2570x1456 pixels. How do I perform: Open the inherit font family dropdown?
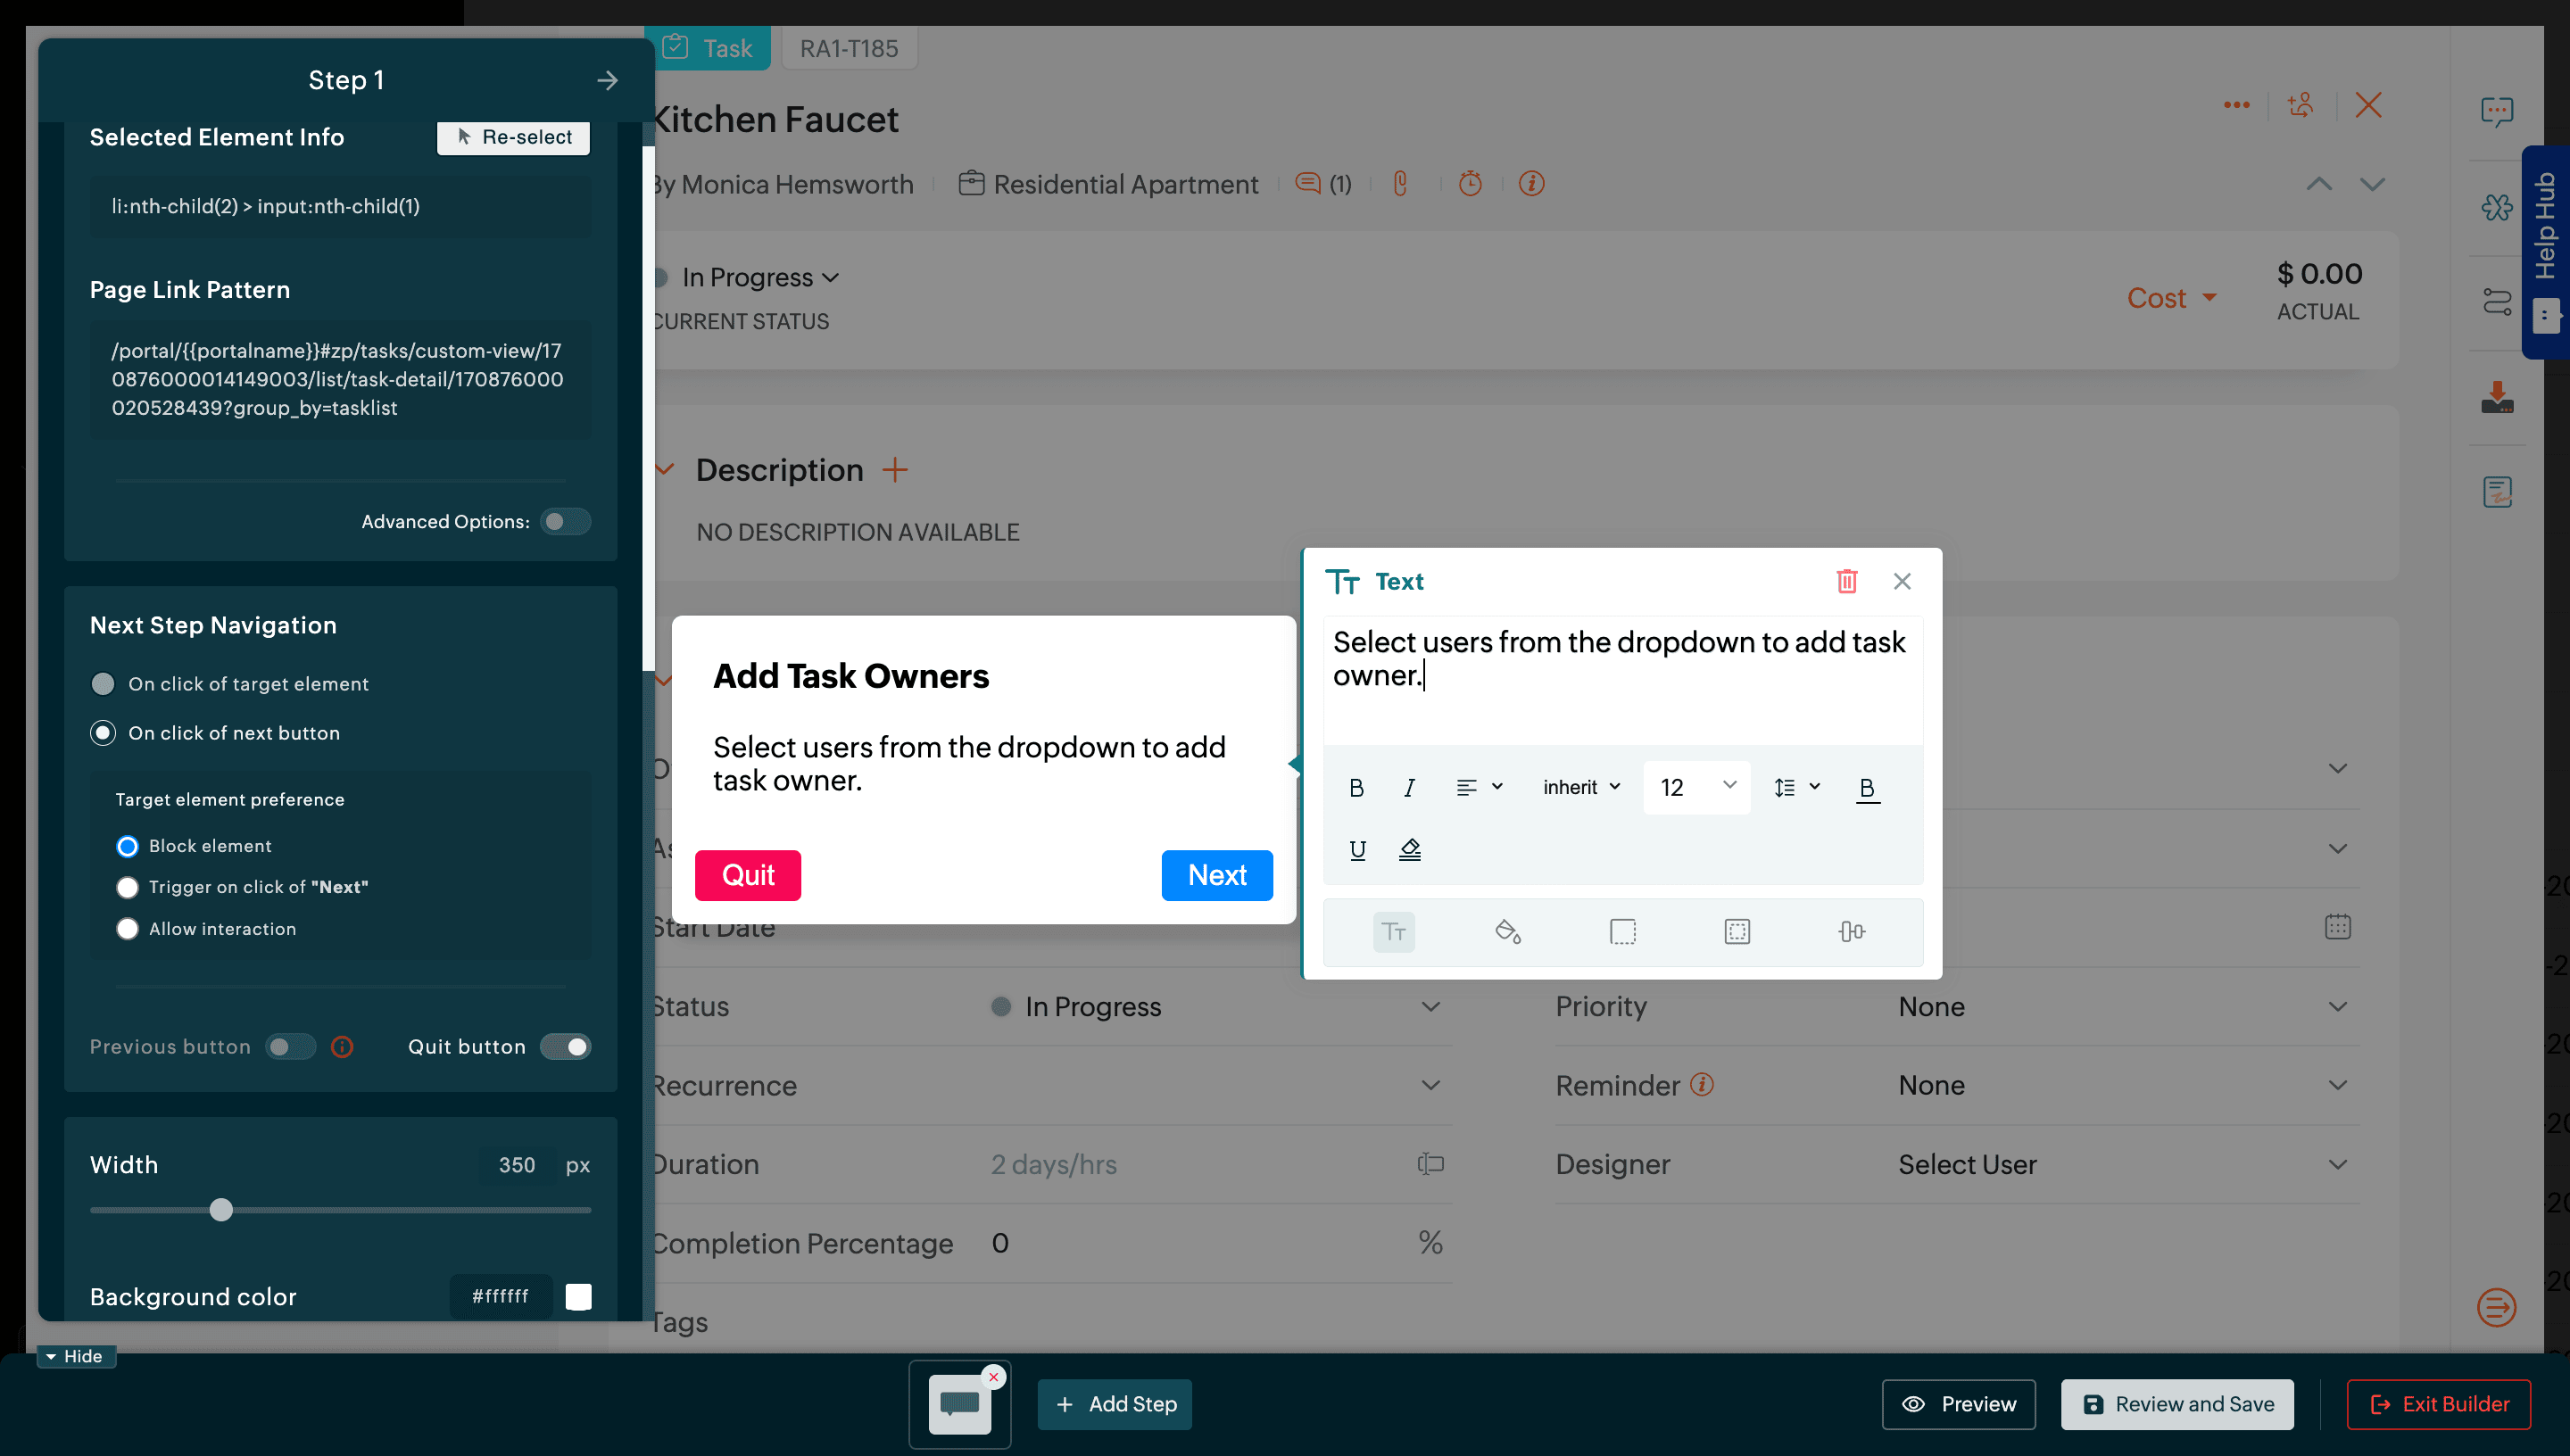tap(1580, 788)
